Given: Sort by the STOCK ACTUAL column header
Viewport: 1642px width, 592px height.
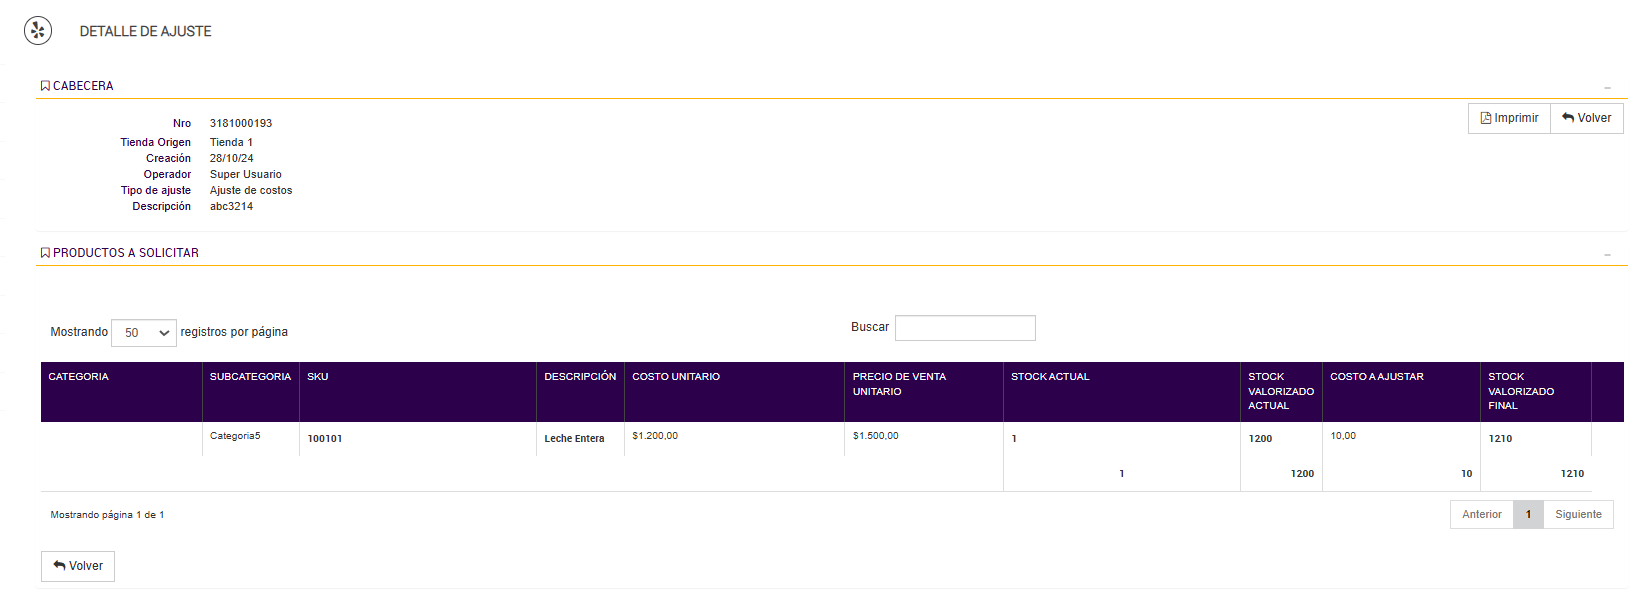Looking at the screenshot, I should click(1122, 392).
